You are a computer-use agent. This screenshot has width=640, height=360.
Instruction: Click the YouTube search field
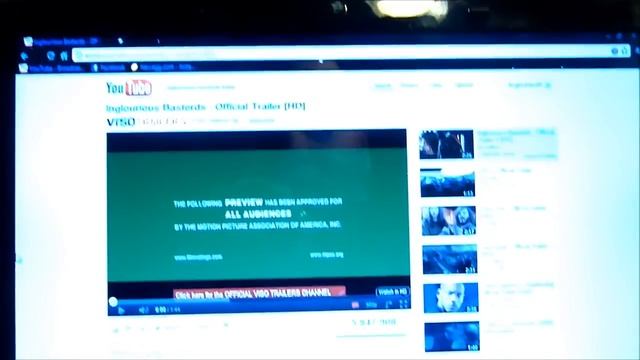(x=201, y=87)
